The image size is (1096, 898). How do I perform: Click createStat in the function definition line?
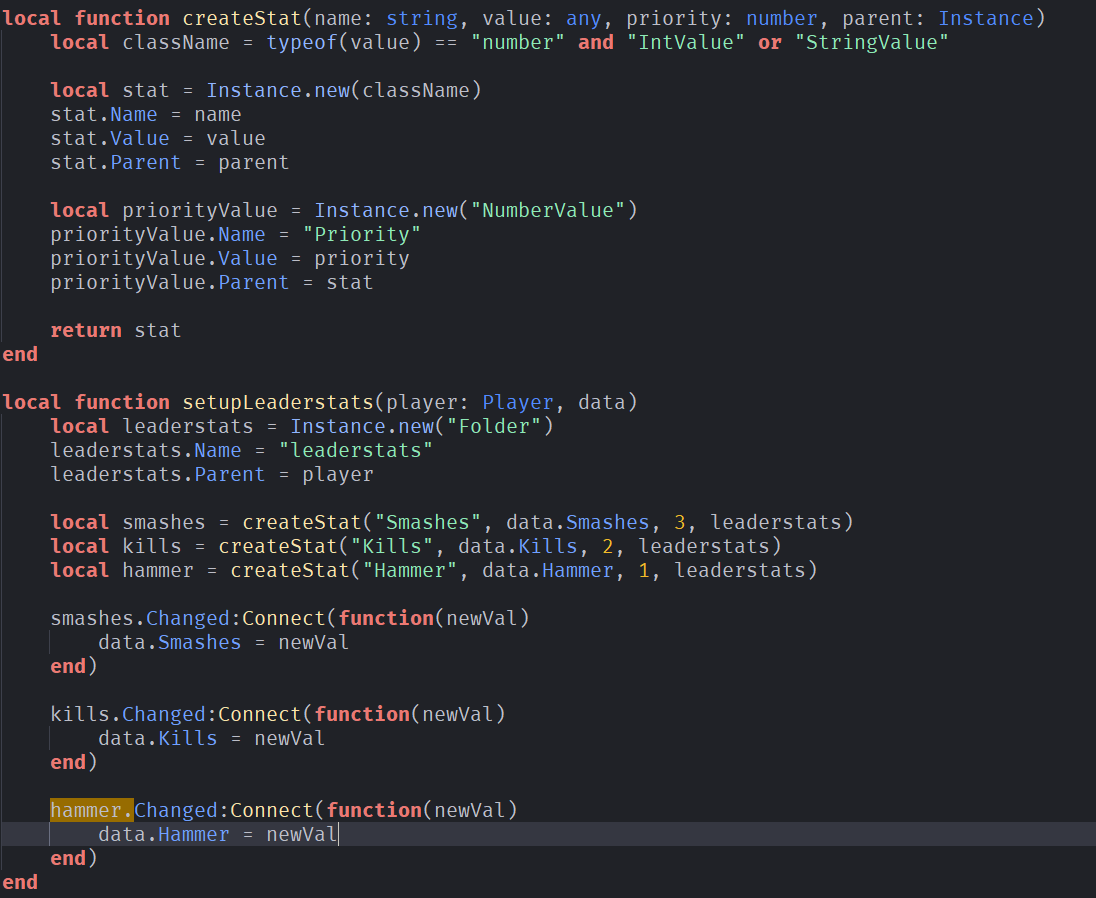click(x=242, y=18)
